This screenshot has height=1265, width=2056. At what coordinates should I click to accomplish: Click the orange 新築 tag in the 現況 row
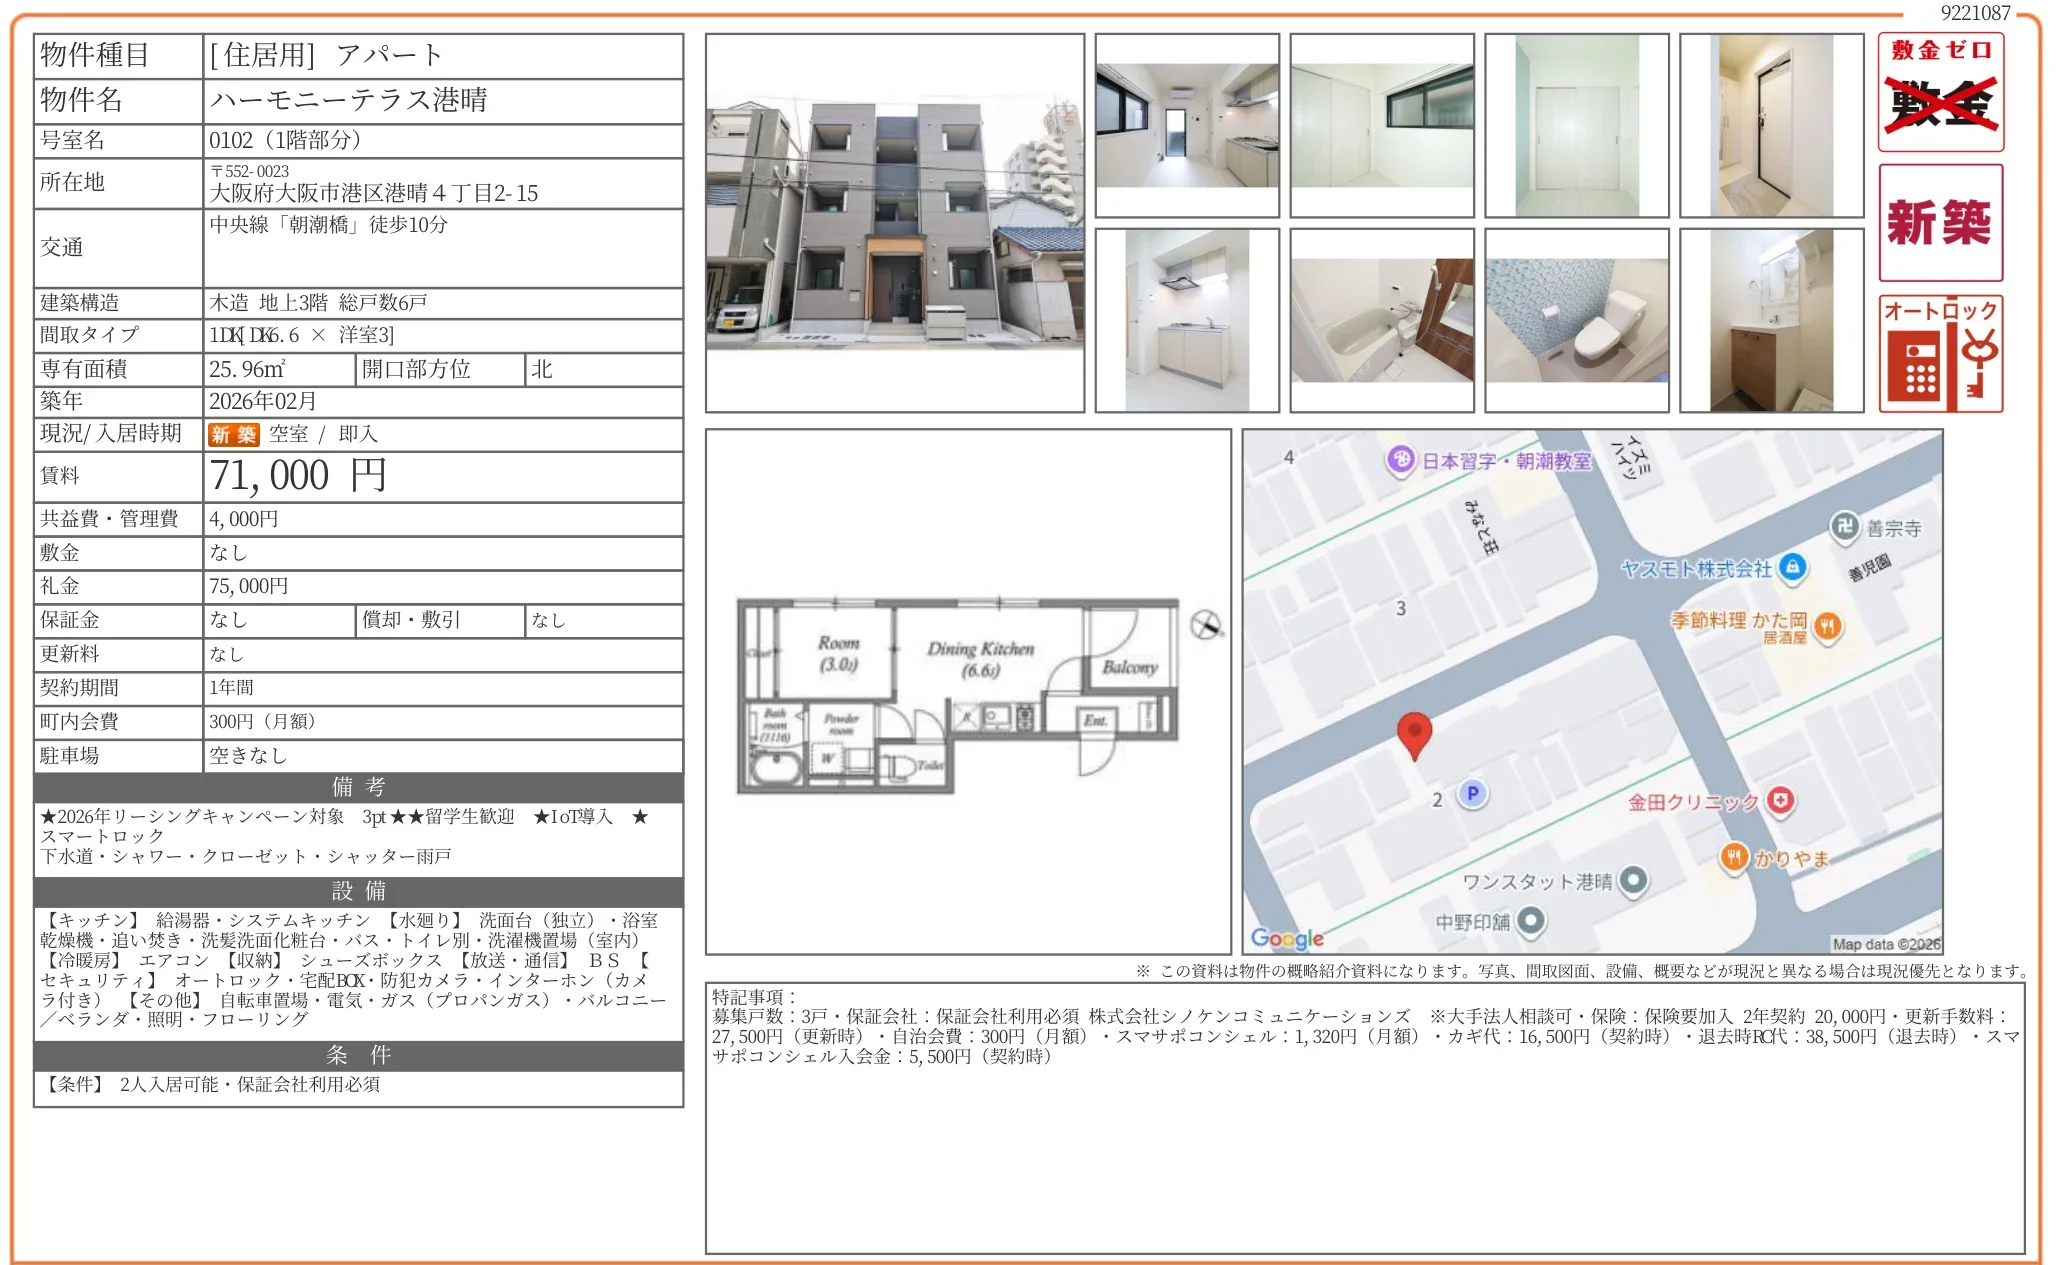(x=233, y=434)
